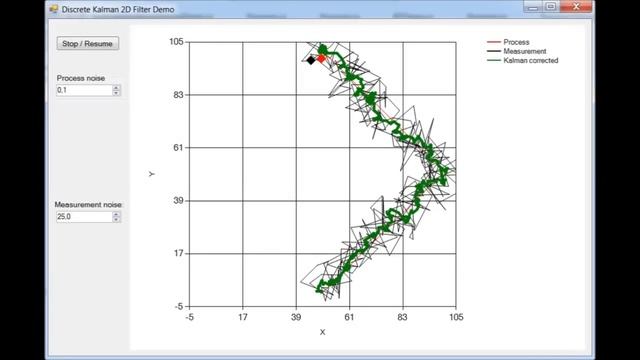Decrease Process noise with down arrow
The image size is (640, 360).
pyautogui.click(x=116, y=93)
